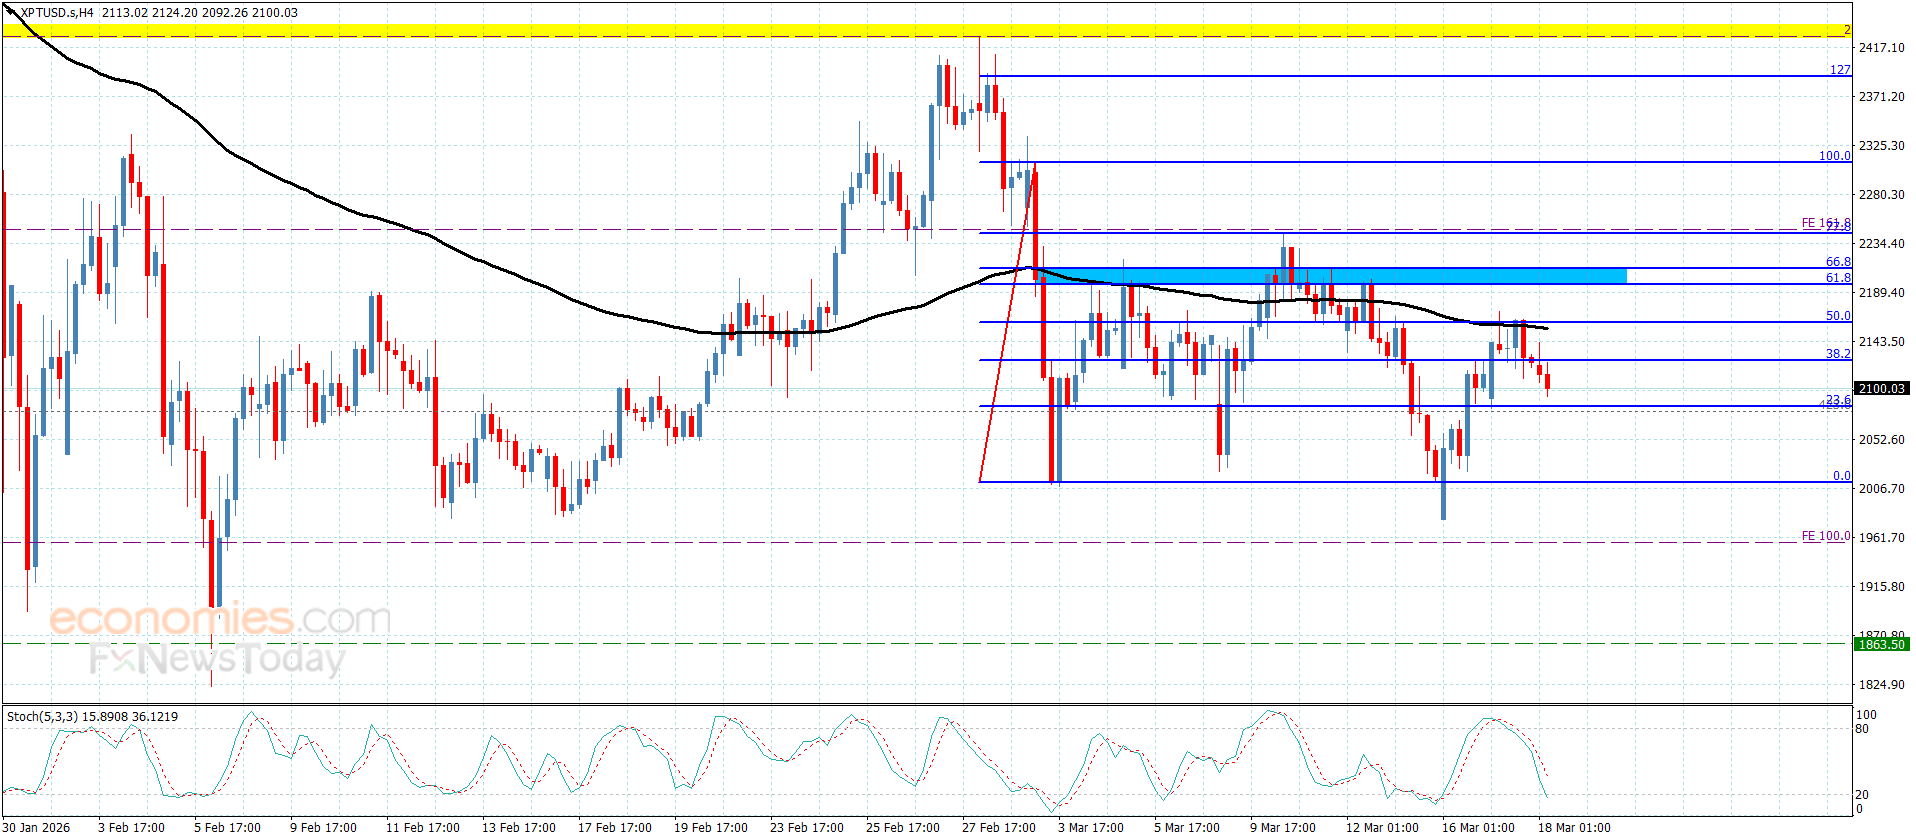The height and width of the screenshot is (840, 1916).
Task: Click the Fibonacci 38.2 level label
Action: [x=1837, y=354]
